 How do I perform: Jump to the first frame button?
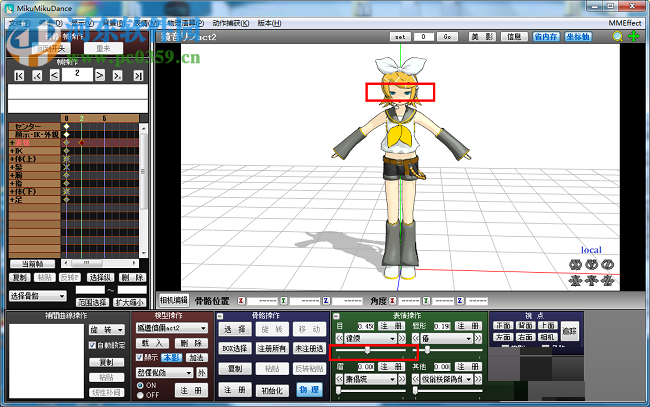[x=19, y=75]
